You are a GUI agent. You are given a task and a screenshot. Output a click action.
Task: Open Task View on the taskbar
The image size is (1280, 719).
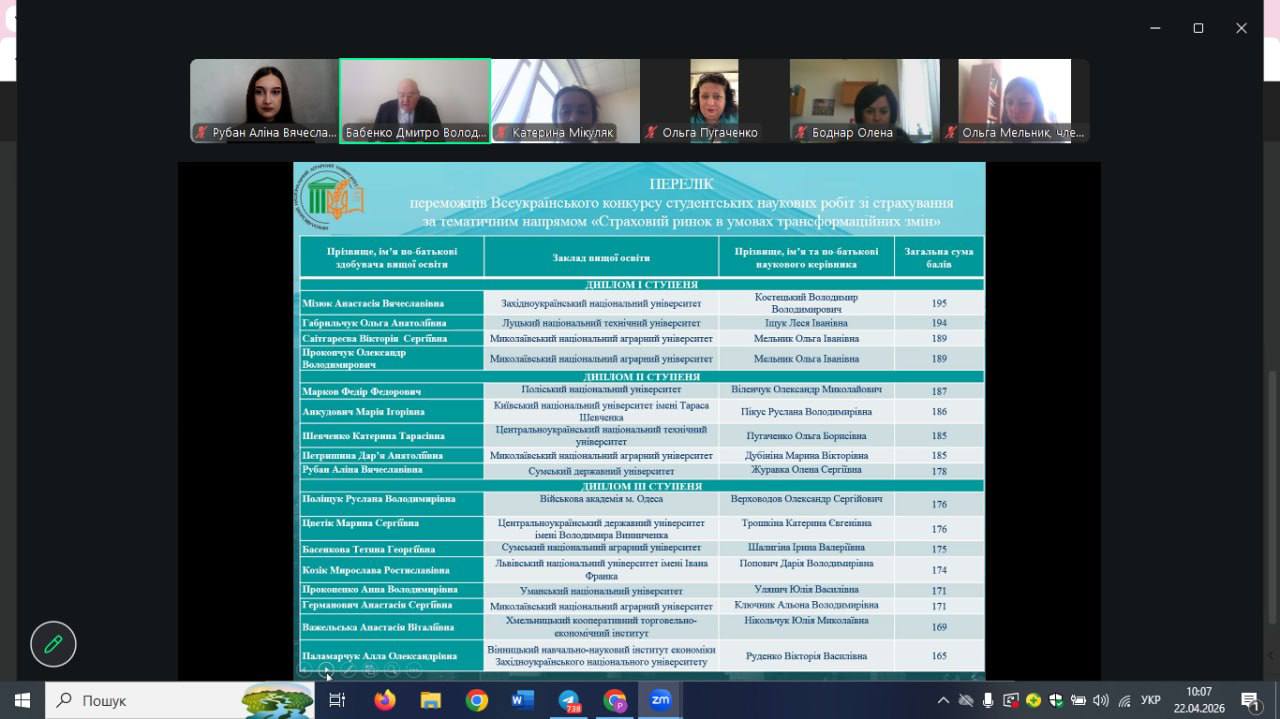(337, 700)
